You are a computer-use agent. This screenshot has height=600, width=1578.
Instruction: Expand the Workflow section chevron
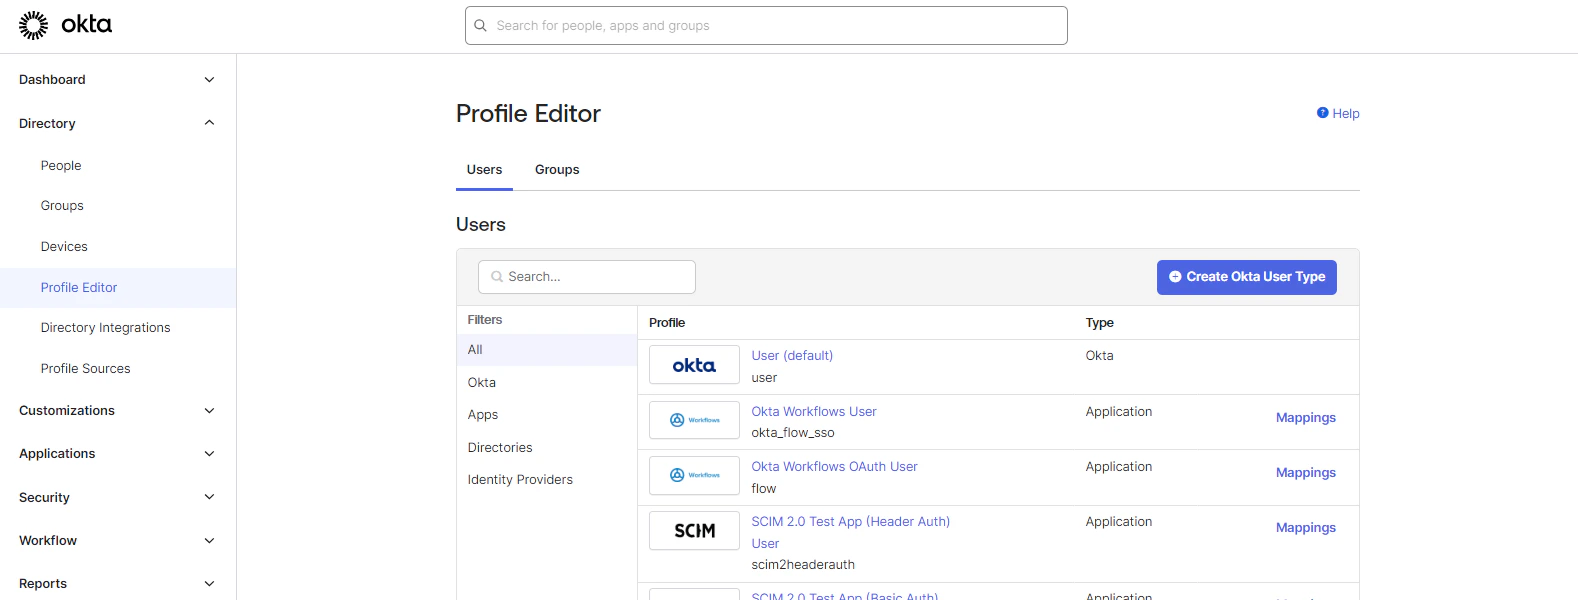(x=209, y=541)
